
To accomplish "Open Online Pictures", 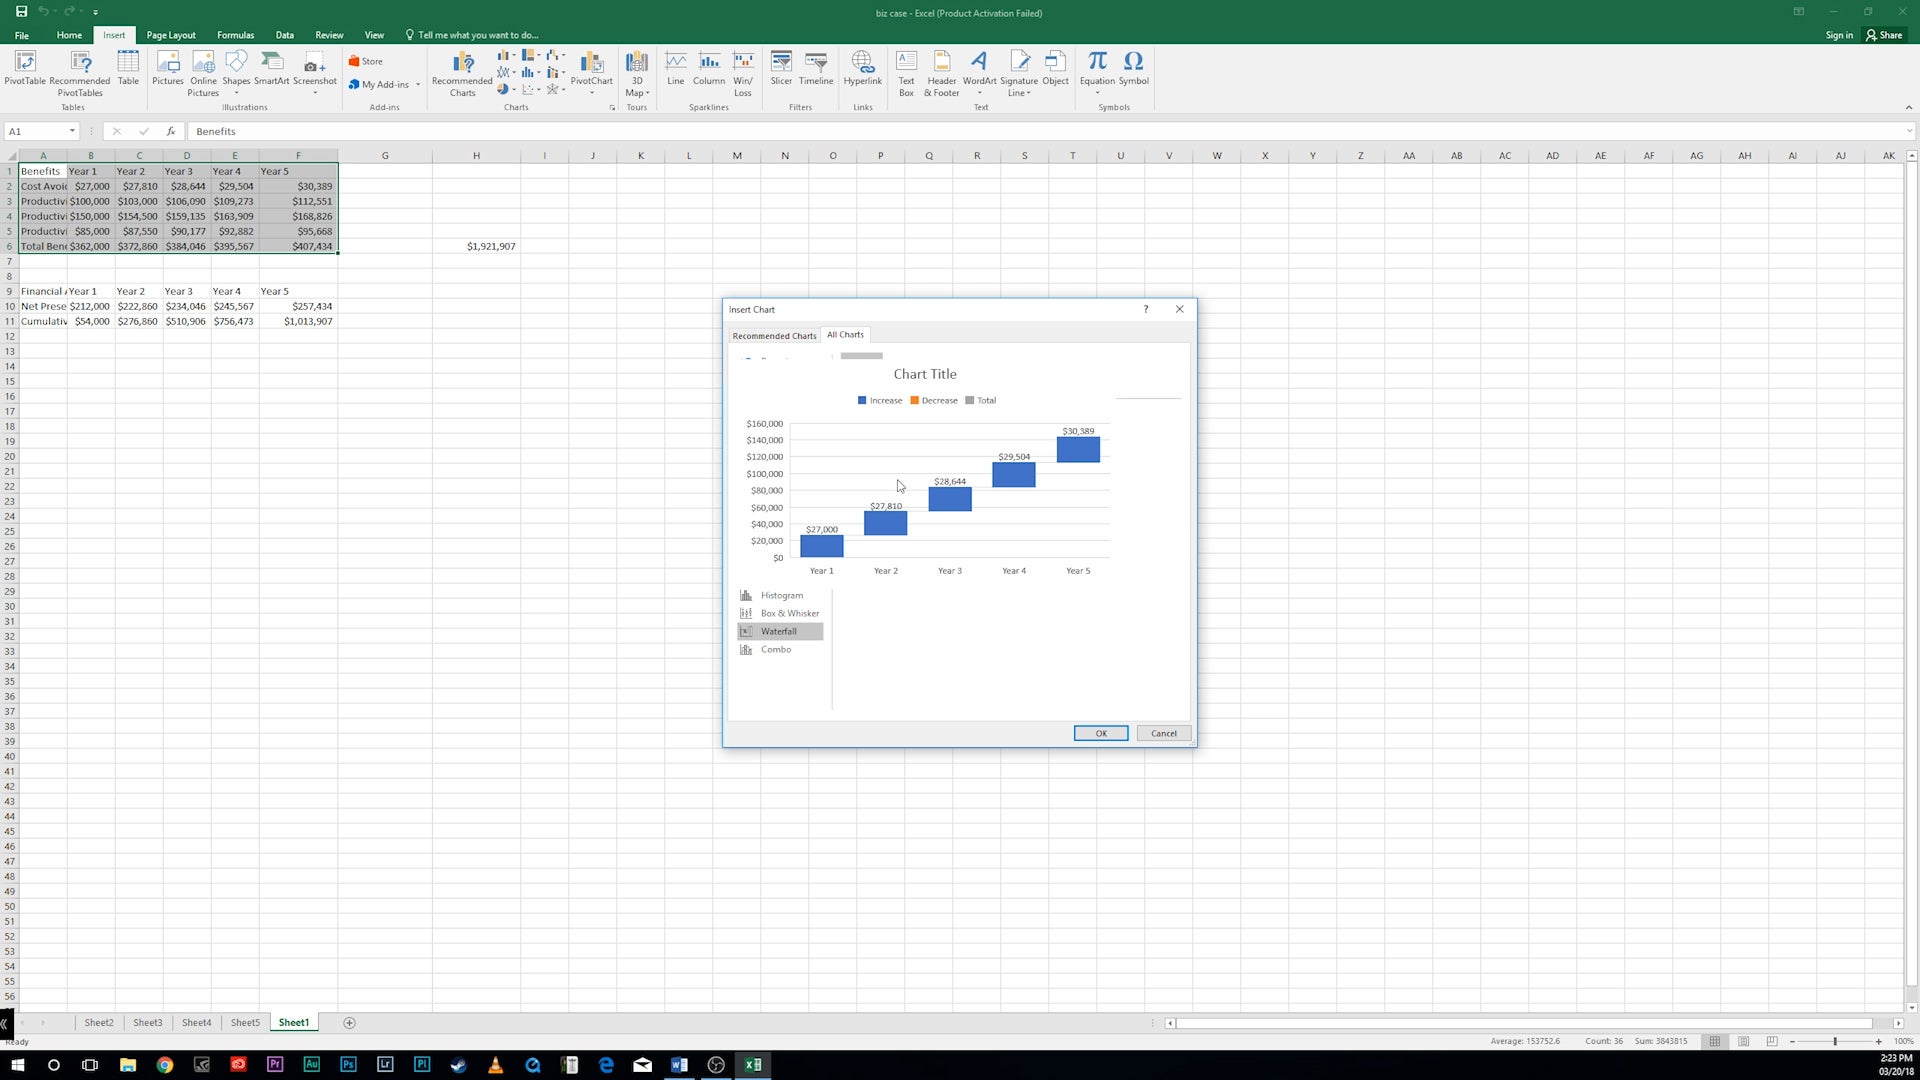I will tap(203, 74).
